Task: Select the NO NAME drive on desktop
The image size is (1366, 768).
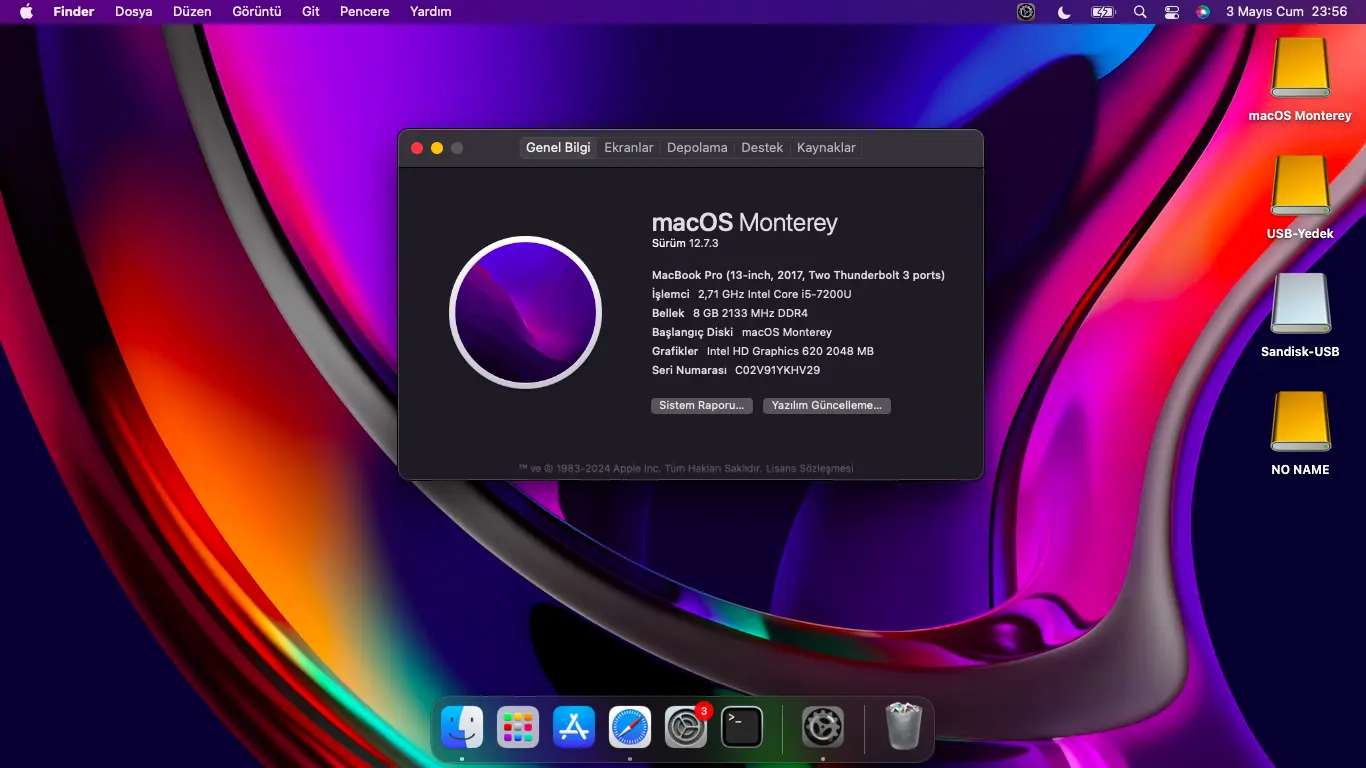Action: 1300,422
